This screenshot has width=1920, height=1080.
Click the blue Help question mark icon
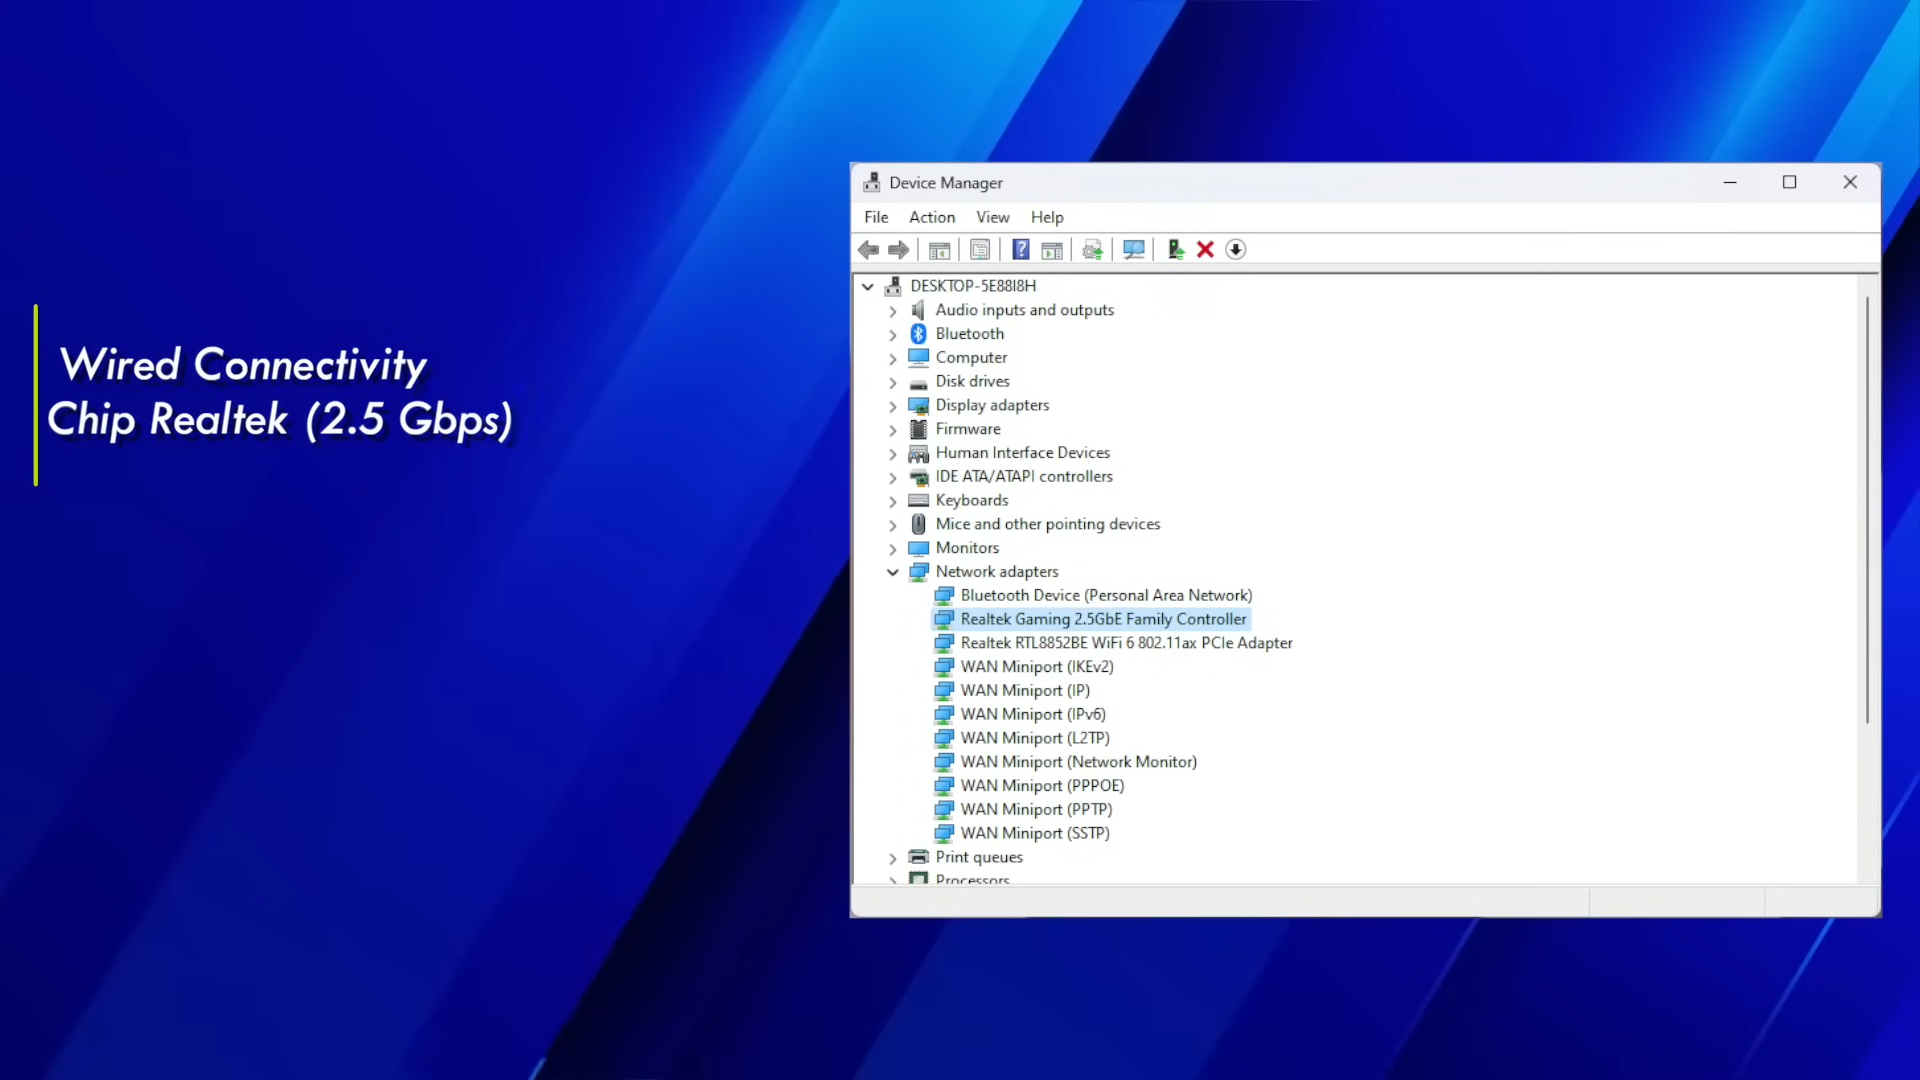point(1020,250)
